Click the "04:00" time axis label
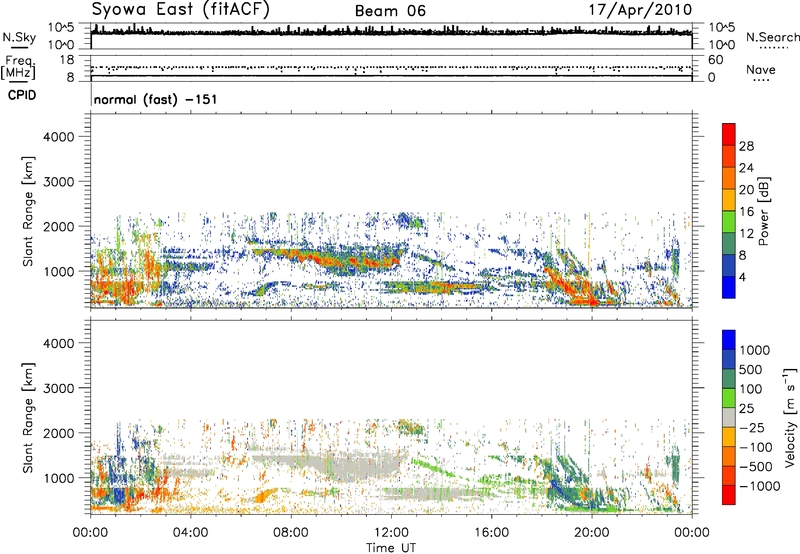This screenshot has height=554, width=800. [190, 533]
